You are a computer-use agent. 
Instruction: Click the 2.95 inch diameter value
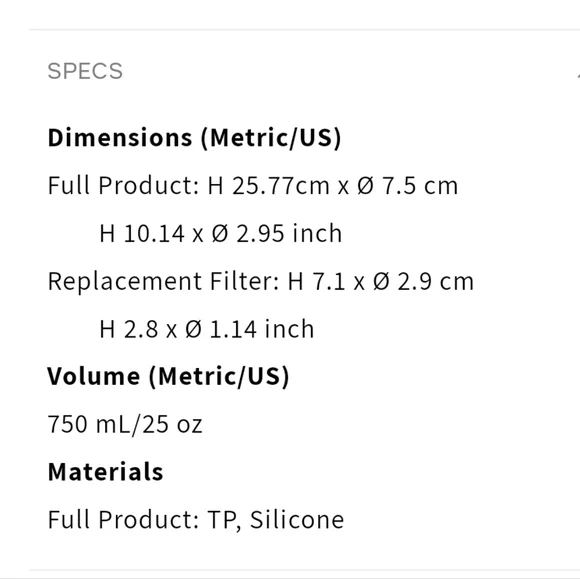point(289,233)
